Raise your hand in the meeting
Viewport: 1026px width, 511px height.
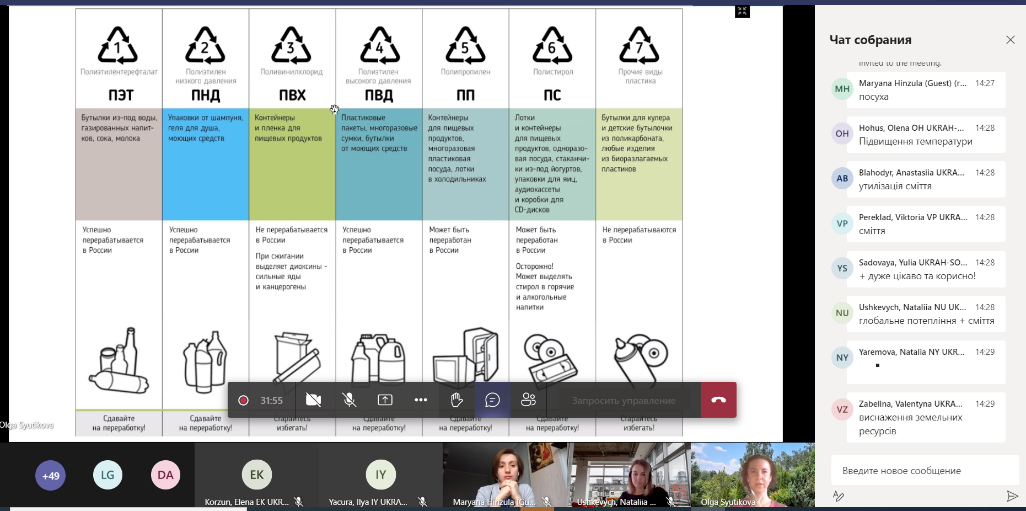456,400
